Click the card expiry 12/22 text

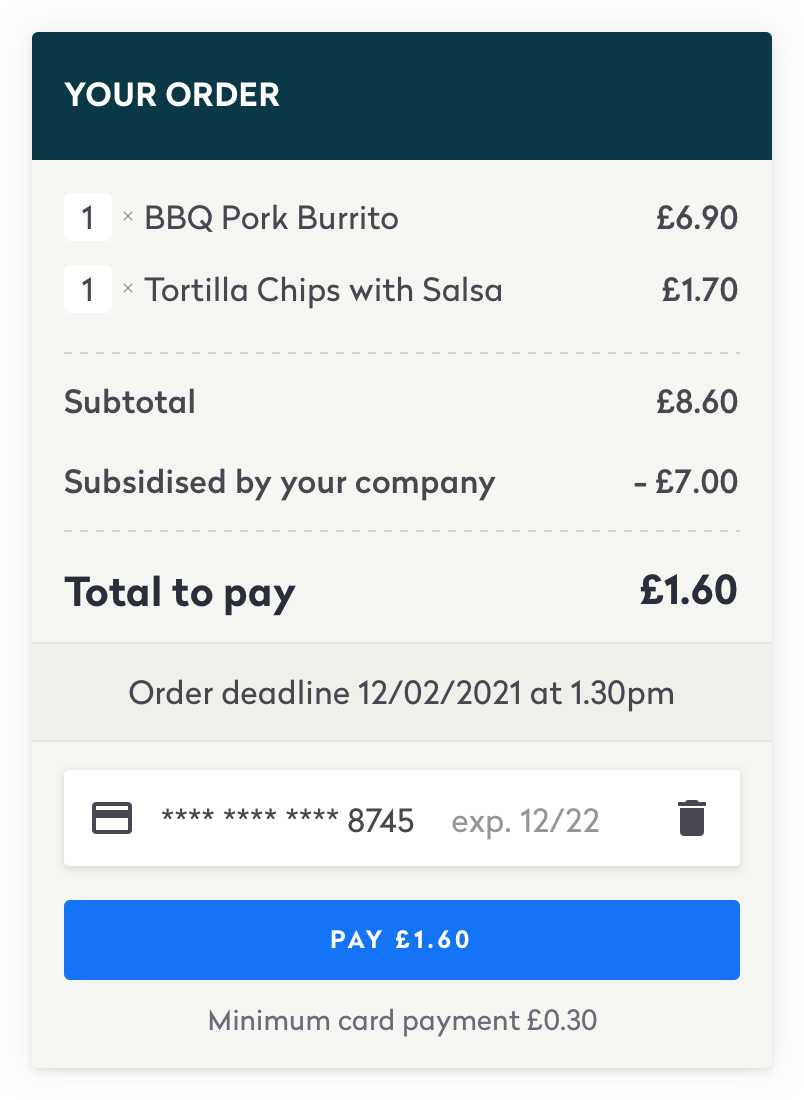coord(525,821)
